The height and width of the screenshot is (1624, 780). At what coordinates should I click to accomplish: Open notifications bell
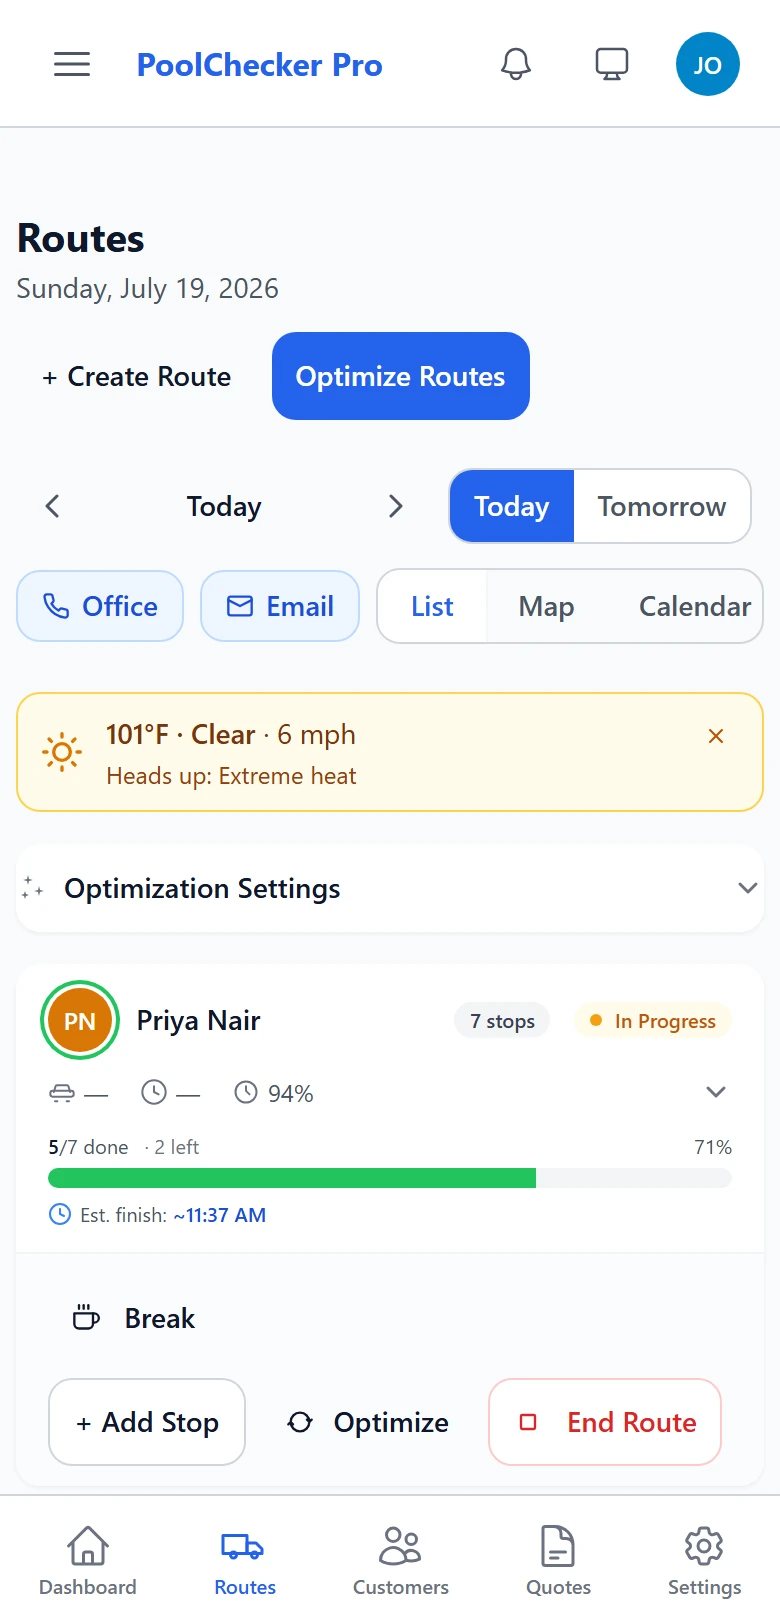point(516,65)
